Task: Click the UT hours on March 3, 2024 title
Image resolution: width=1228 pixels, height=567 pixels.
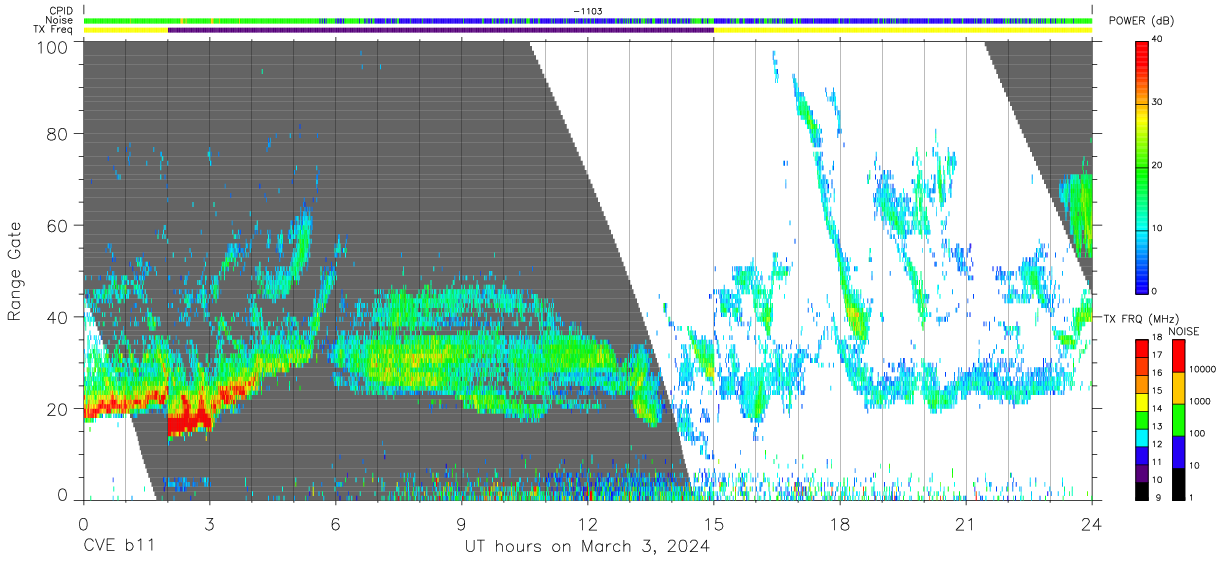Action: click(587, 547)
